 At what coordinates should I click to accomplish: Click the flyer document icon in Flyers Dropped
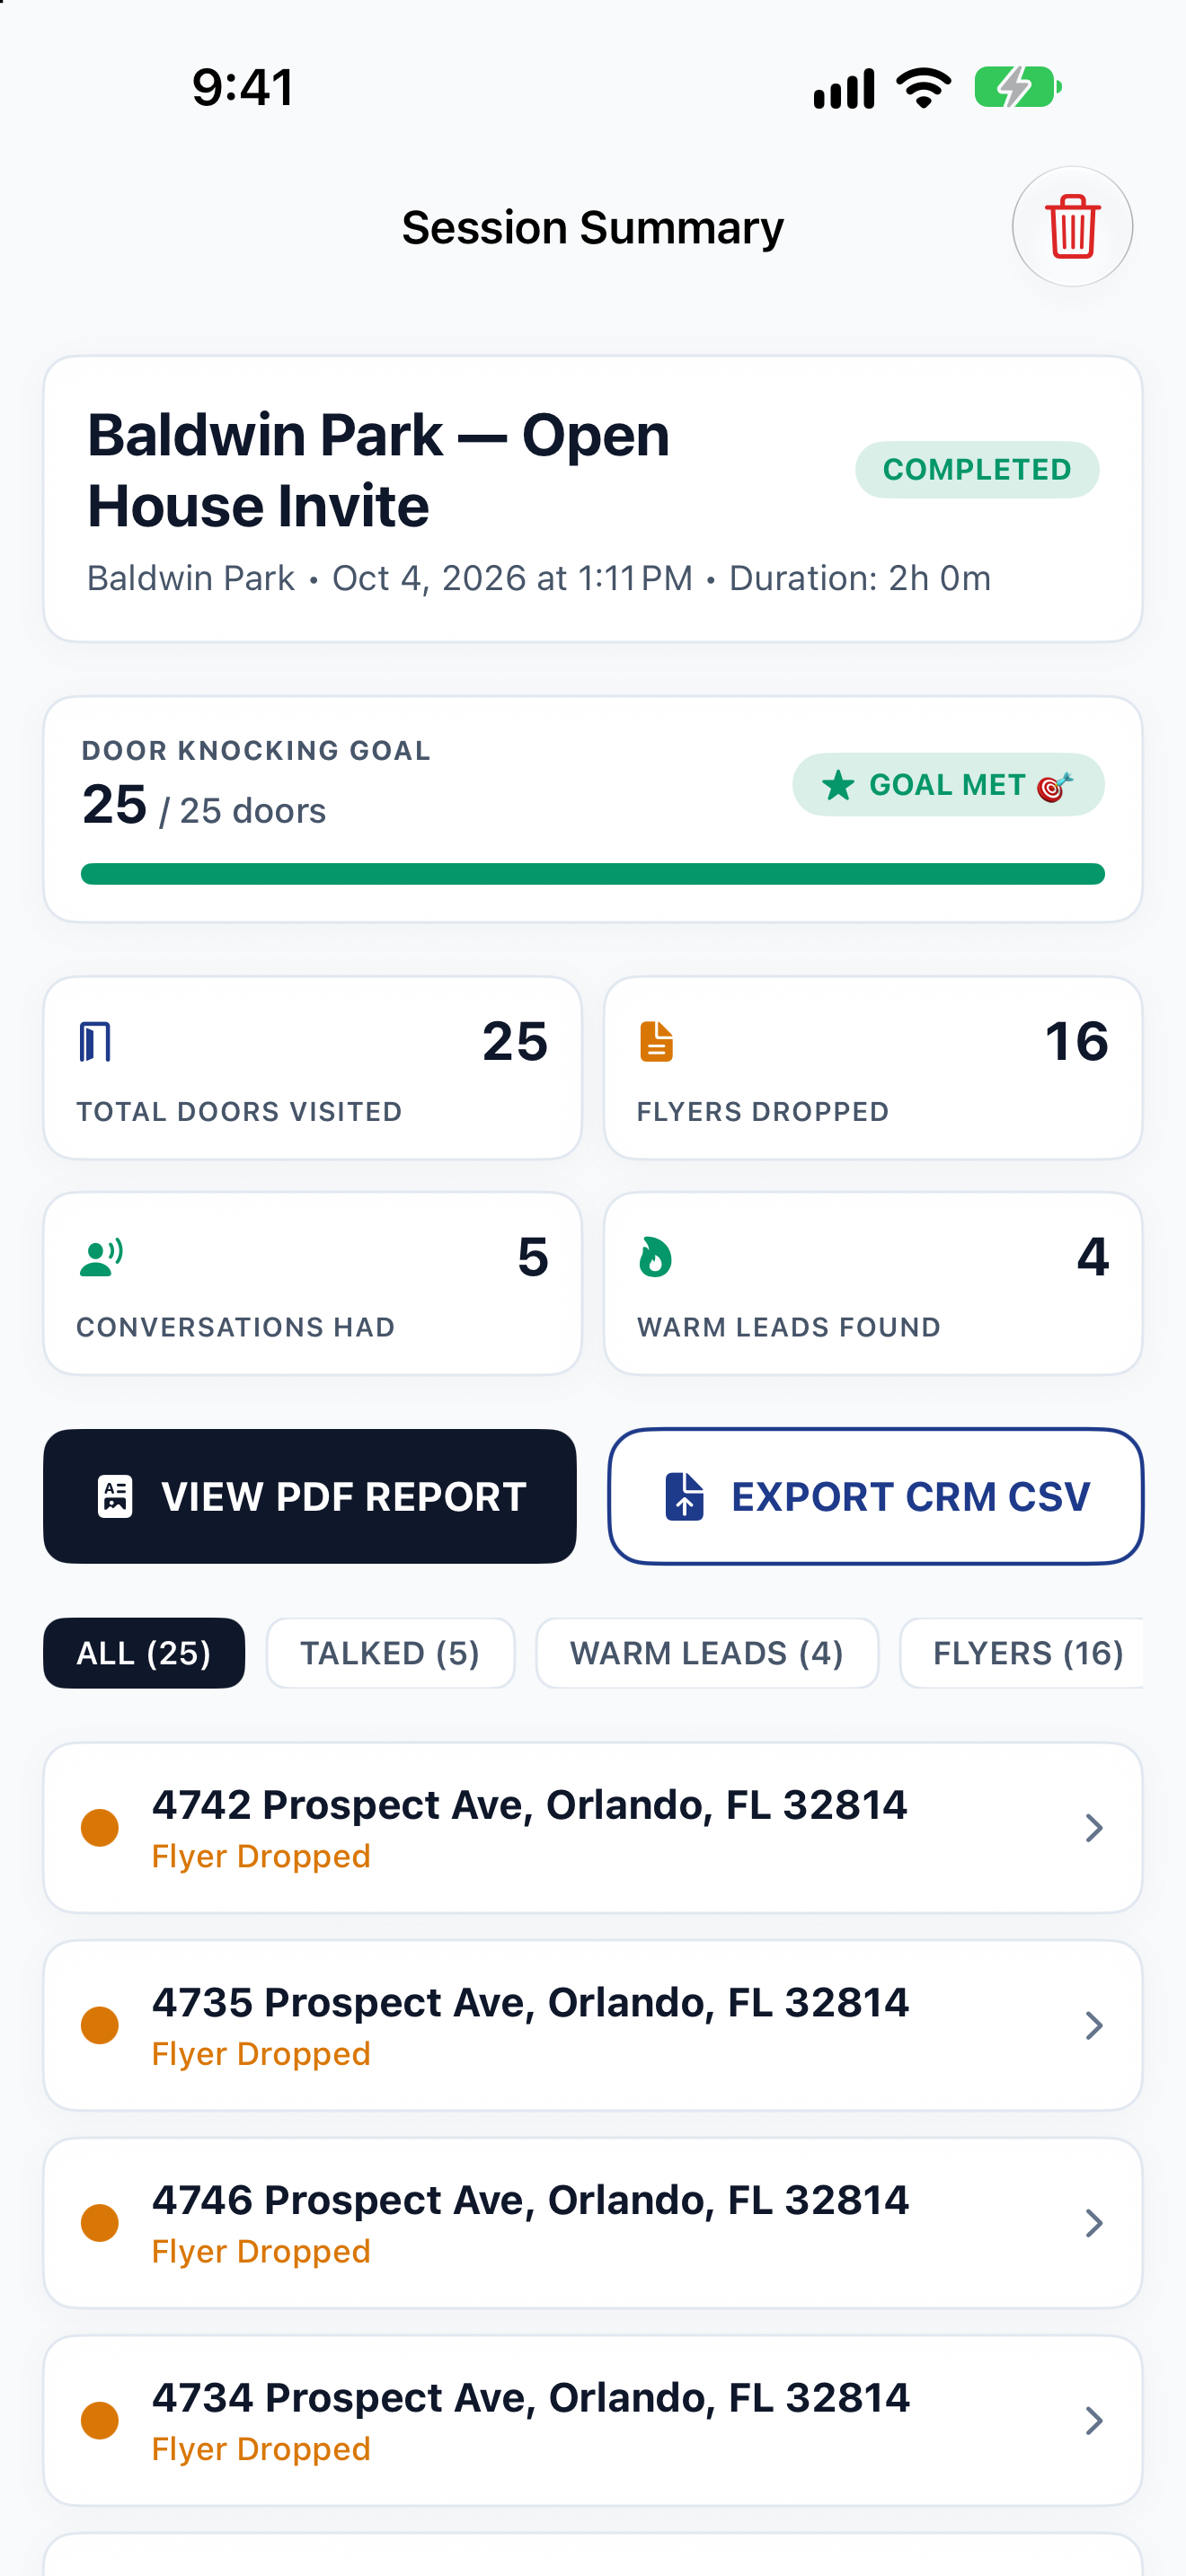(656, 1042)
